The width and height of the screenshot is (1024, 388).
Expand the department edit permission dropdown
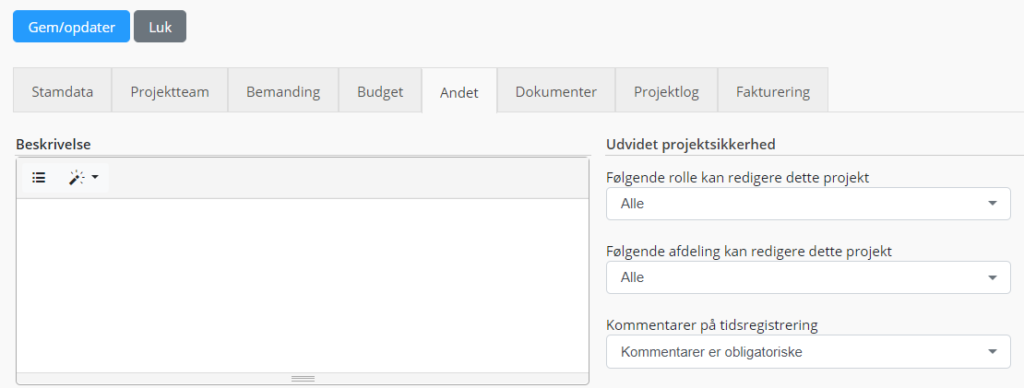click(x=808, y=278)
